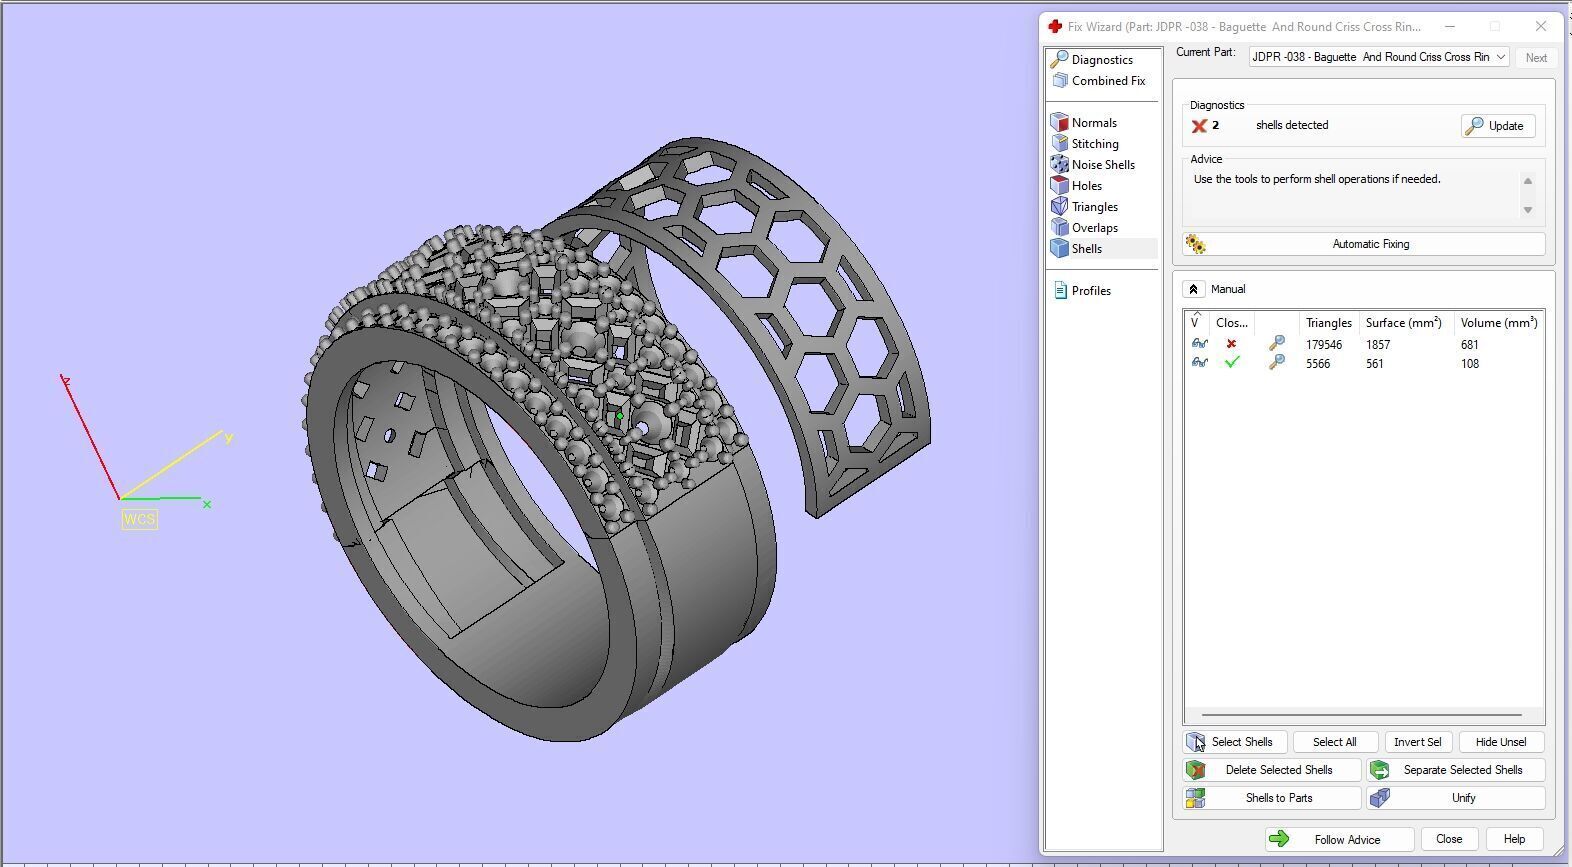Close the Fix Wizard with Close button
Image resolution: width=1572 pixels, height=867 pixels.
[x=1448, y=840]
